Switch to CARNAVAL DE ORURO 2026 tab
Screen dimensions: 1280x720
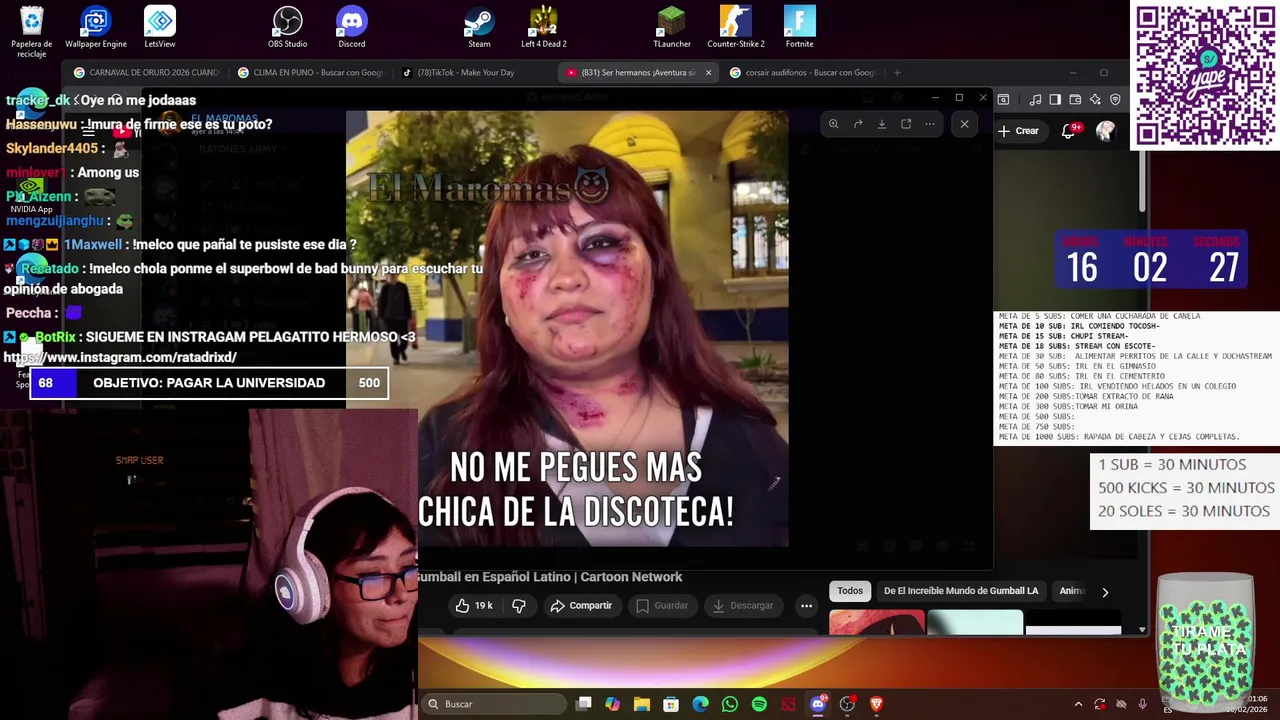click(146, 72)
